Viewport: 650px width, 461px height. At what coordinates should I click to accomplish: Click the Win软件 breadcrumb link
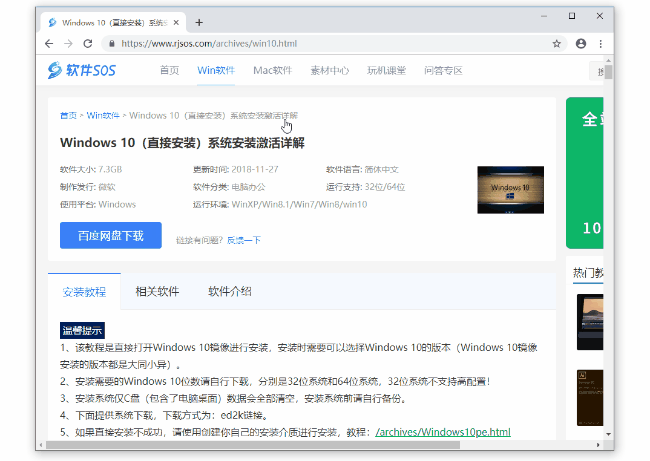103,115
